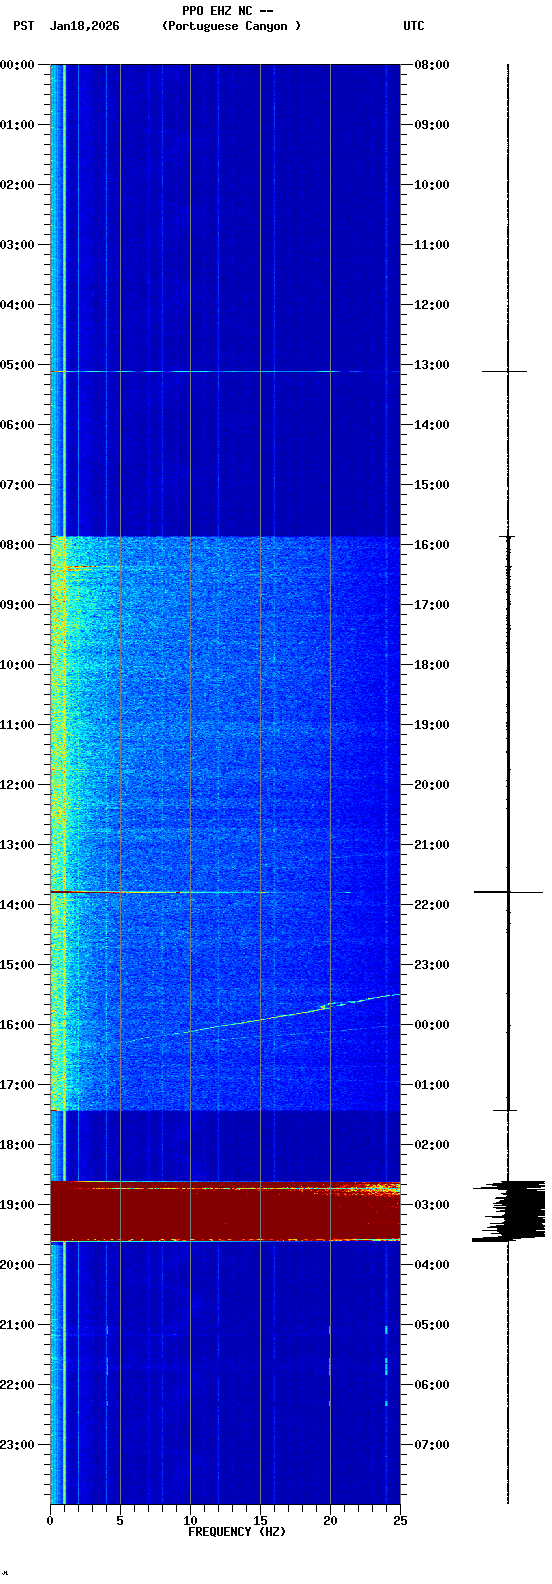Click the 00:00 PST label at the top left

(17, 65)
